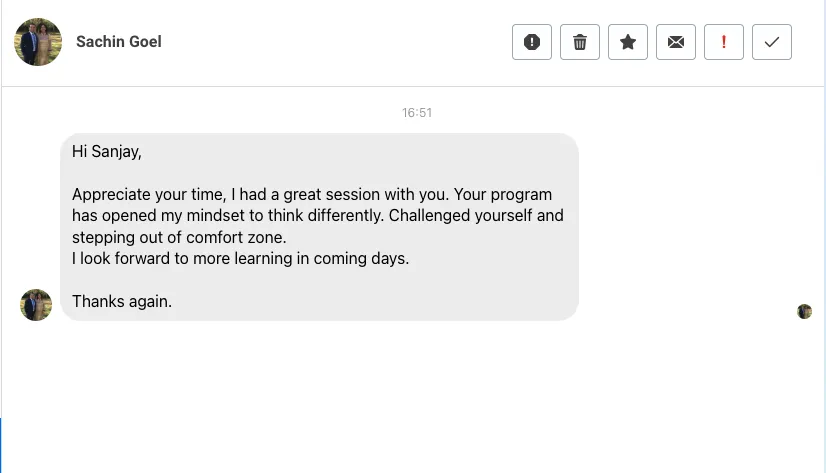Click the word "differently" in the message
This screenshot has width=826, height=473.
tap(345, 216)
